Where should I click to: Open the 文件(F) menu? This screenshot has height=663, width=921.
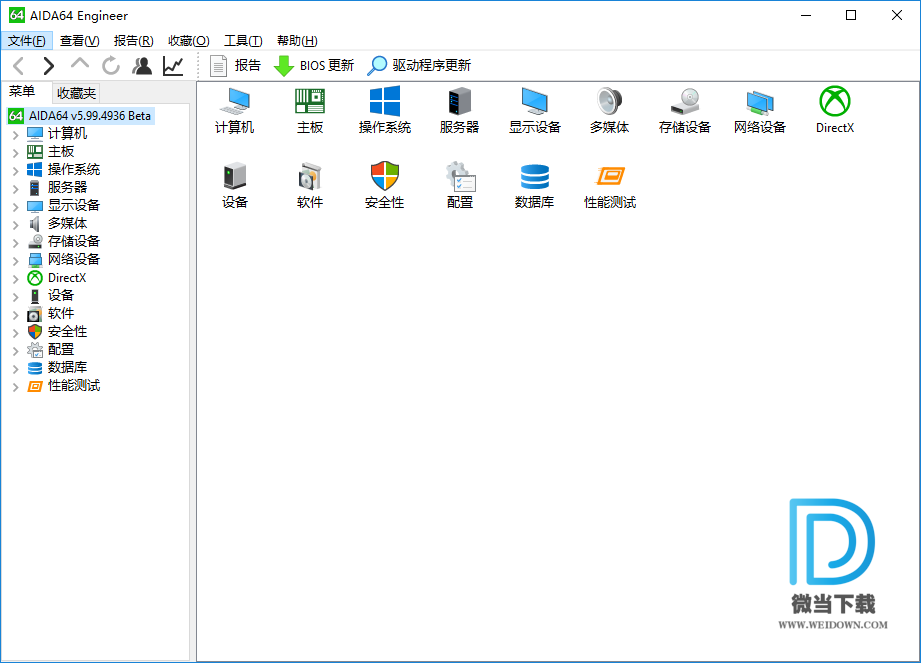coord(27,41)
